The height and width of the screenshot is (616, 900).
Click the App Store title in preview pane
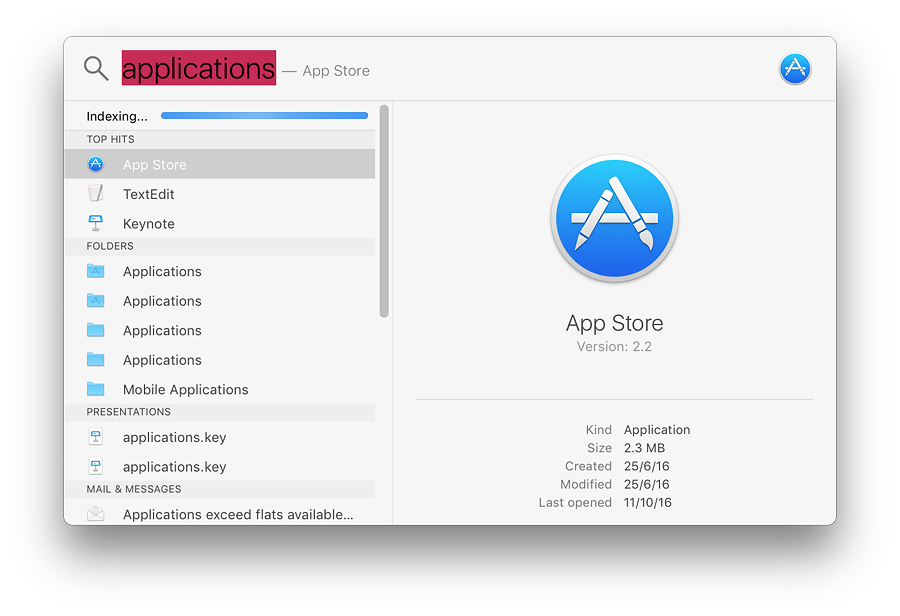pyautogui.click(x=614, y=323)
